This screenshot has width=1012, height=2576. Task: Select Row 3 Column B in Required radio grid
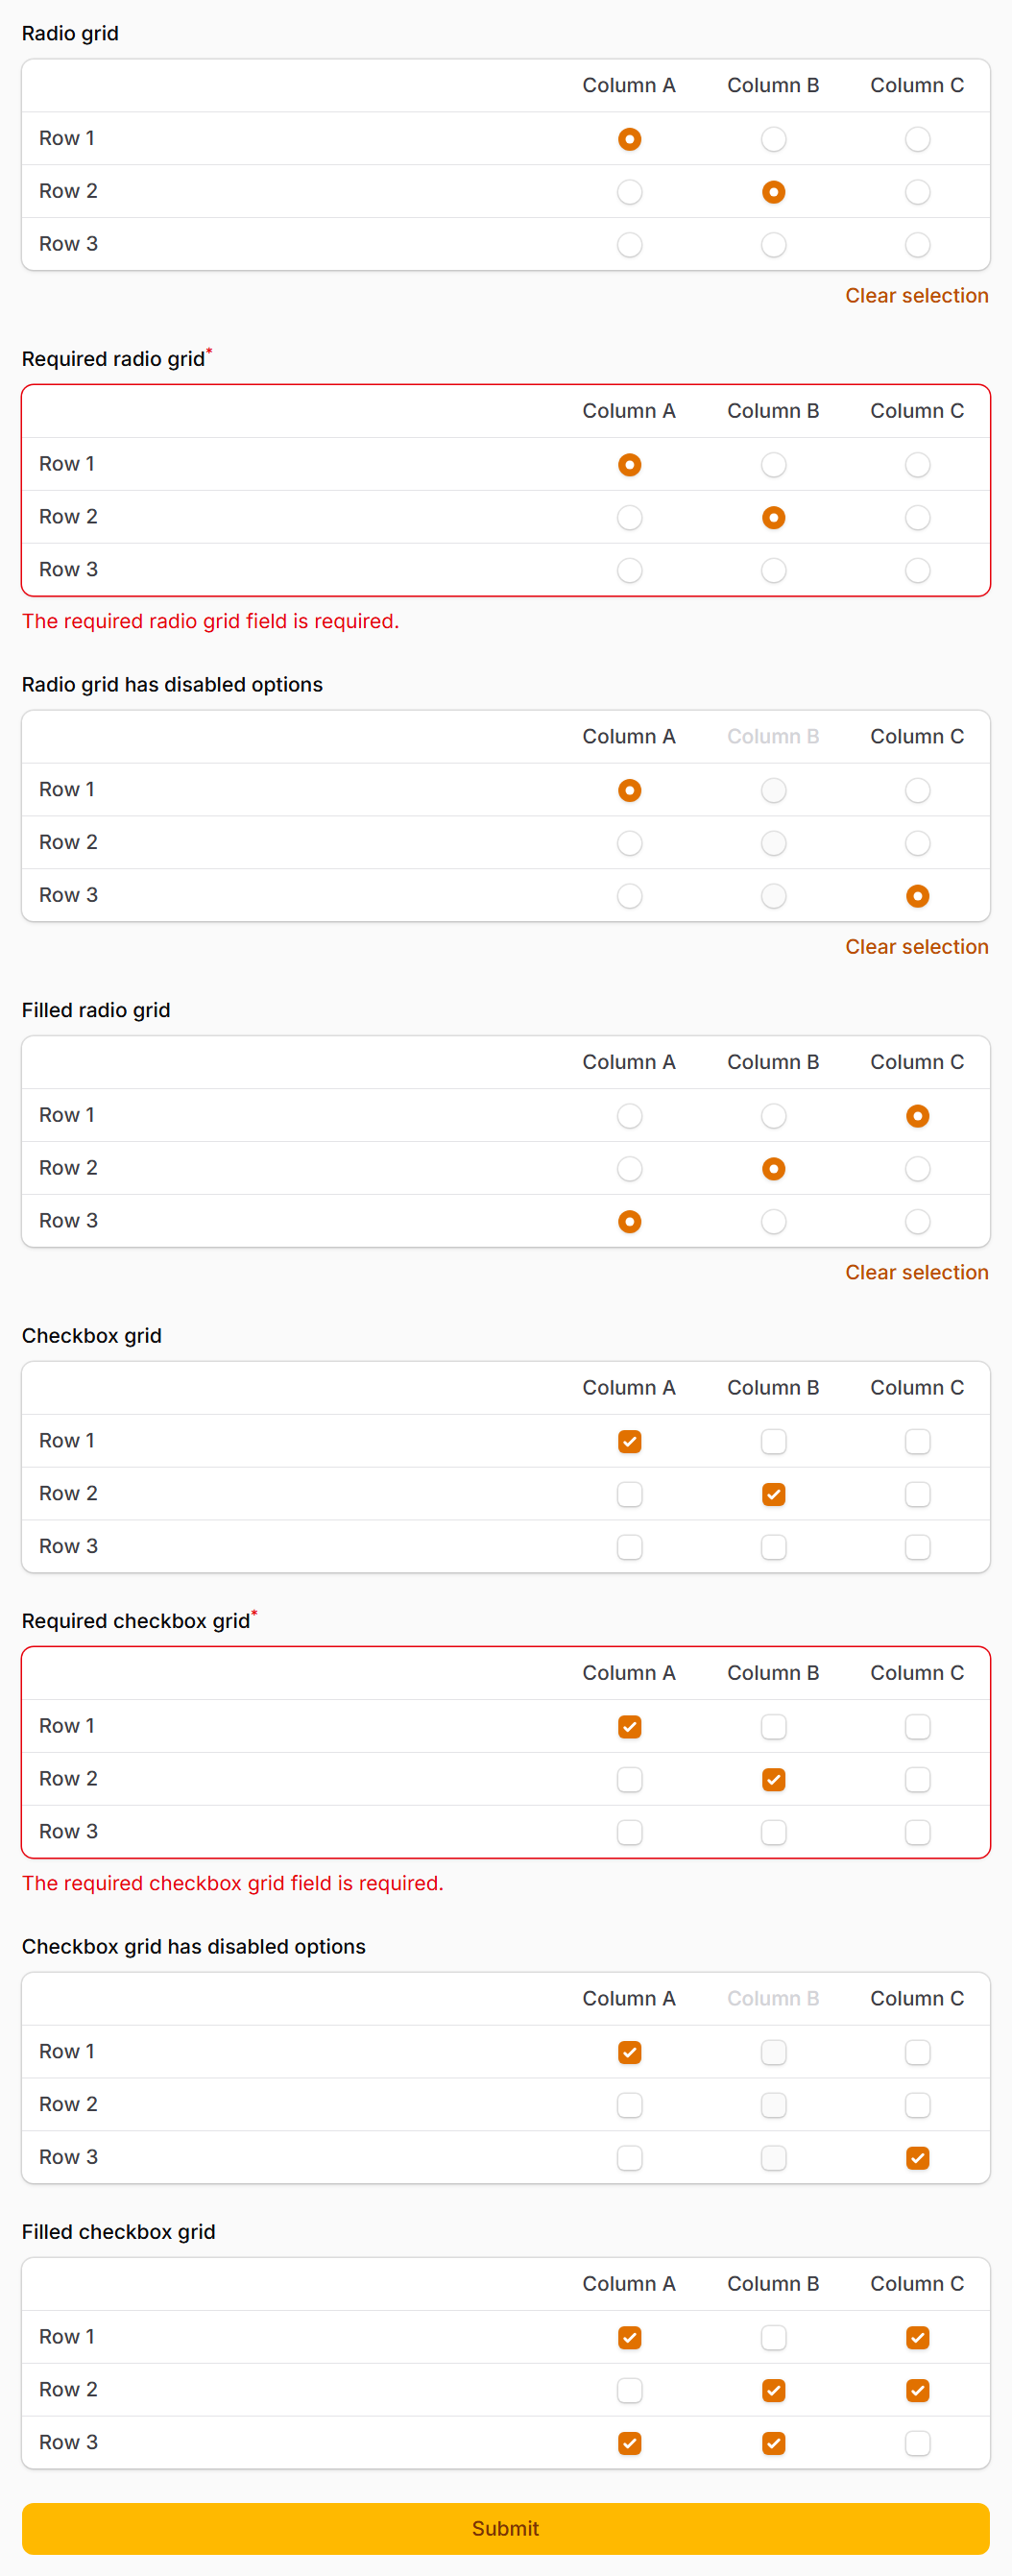pyautogui.click(x=772, y=570)
